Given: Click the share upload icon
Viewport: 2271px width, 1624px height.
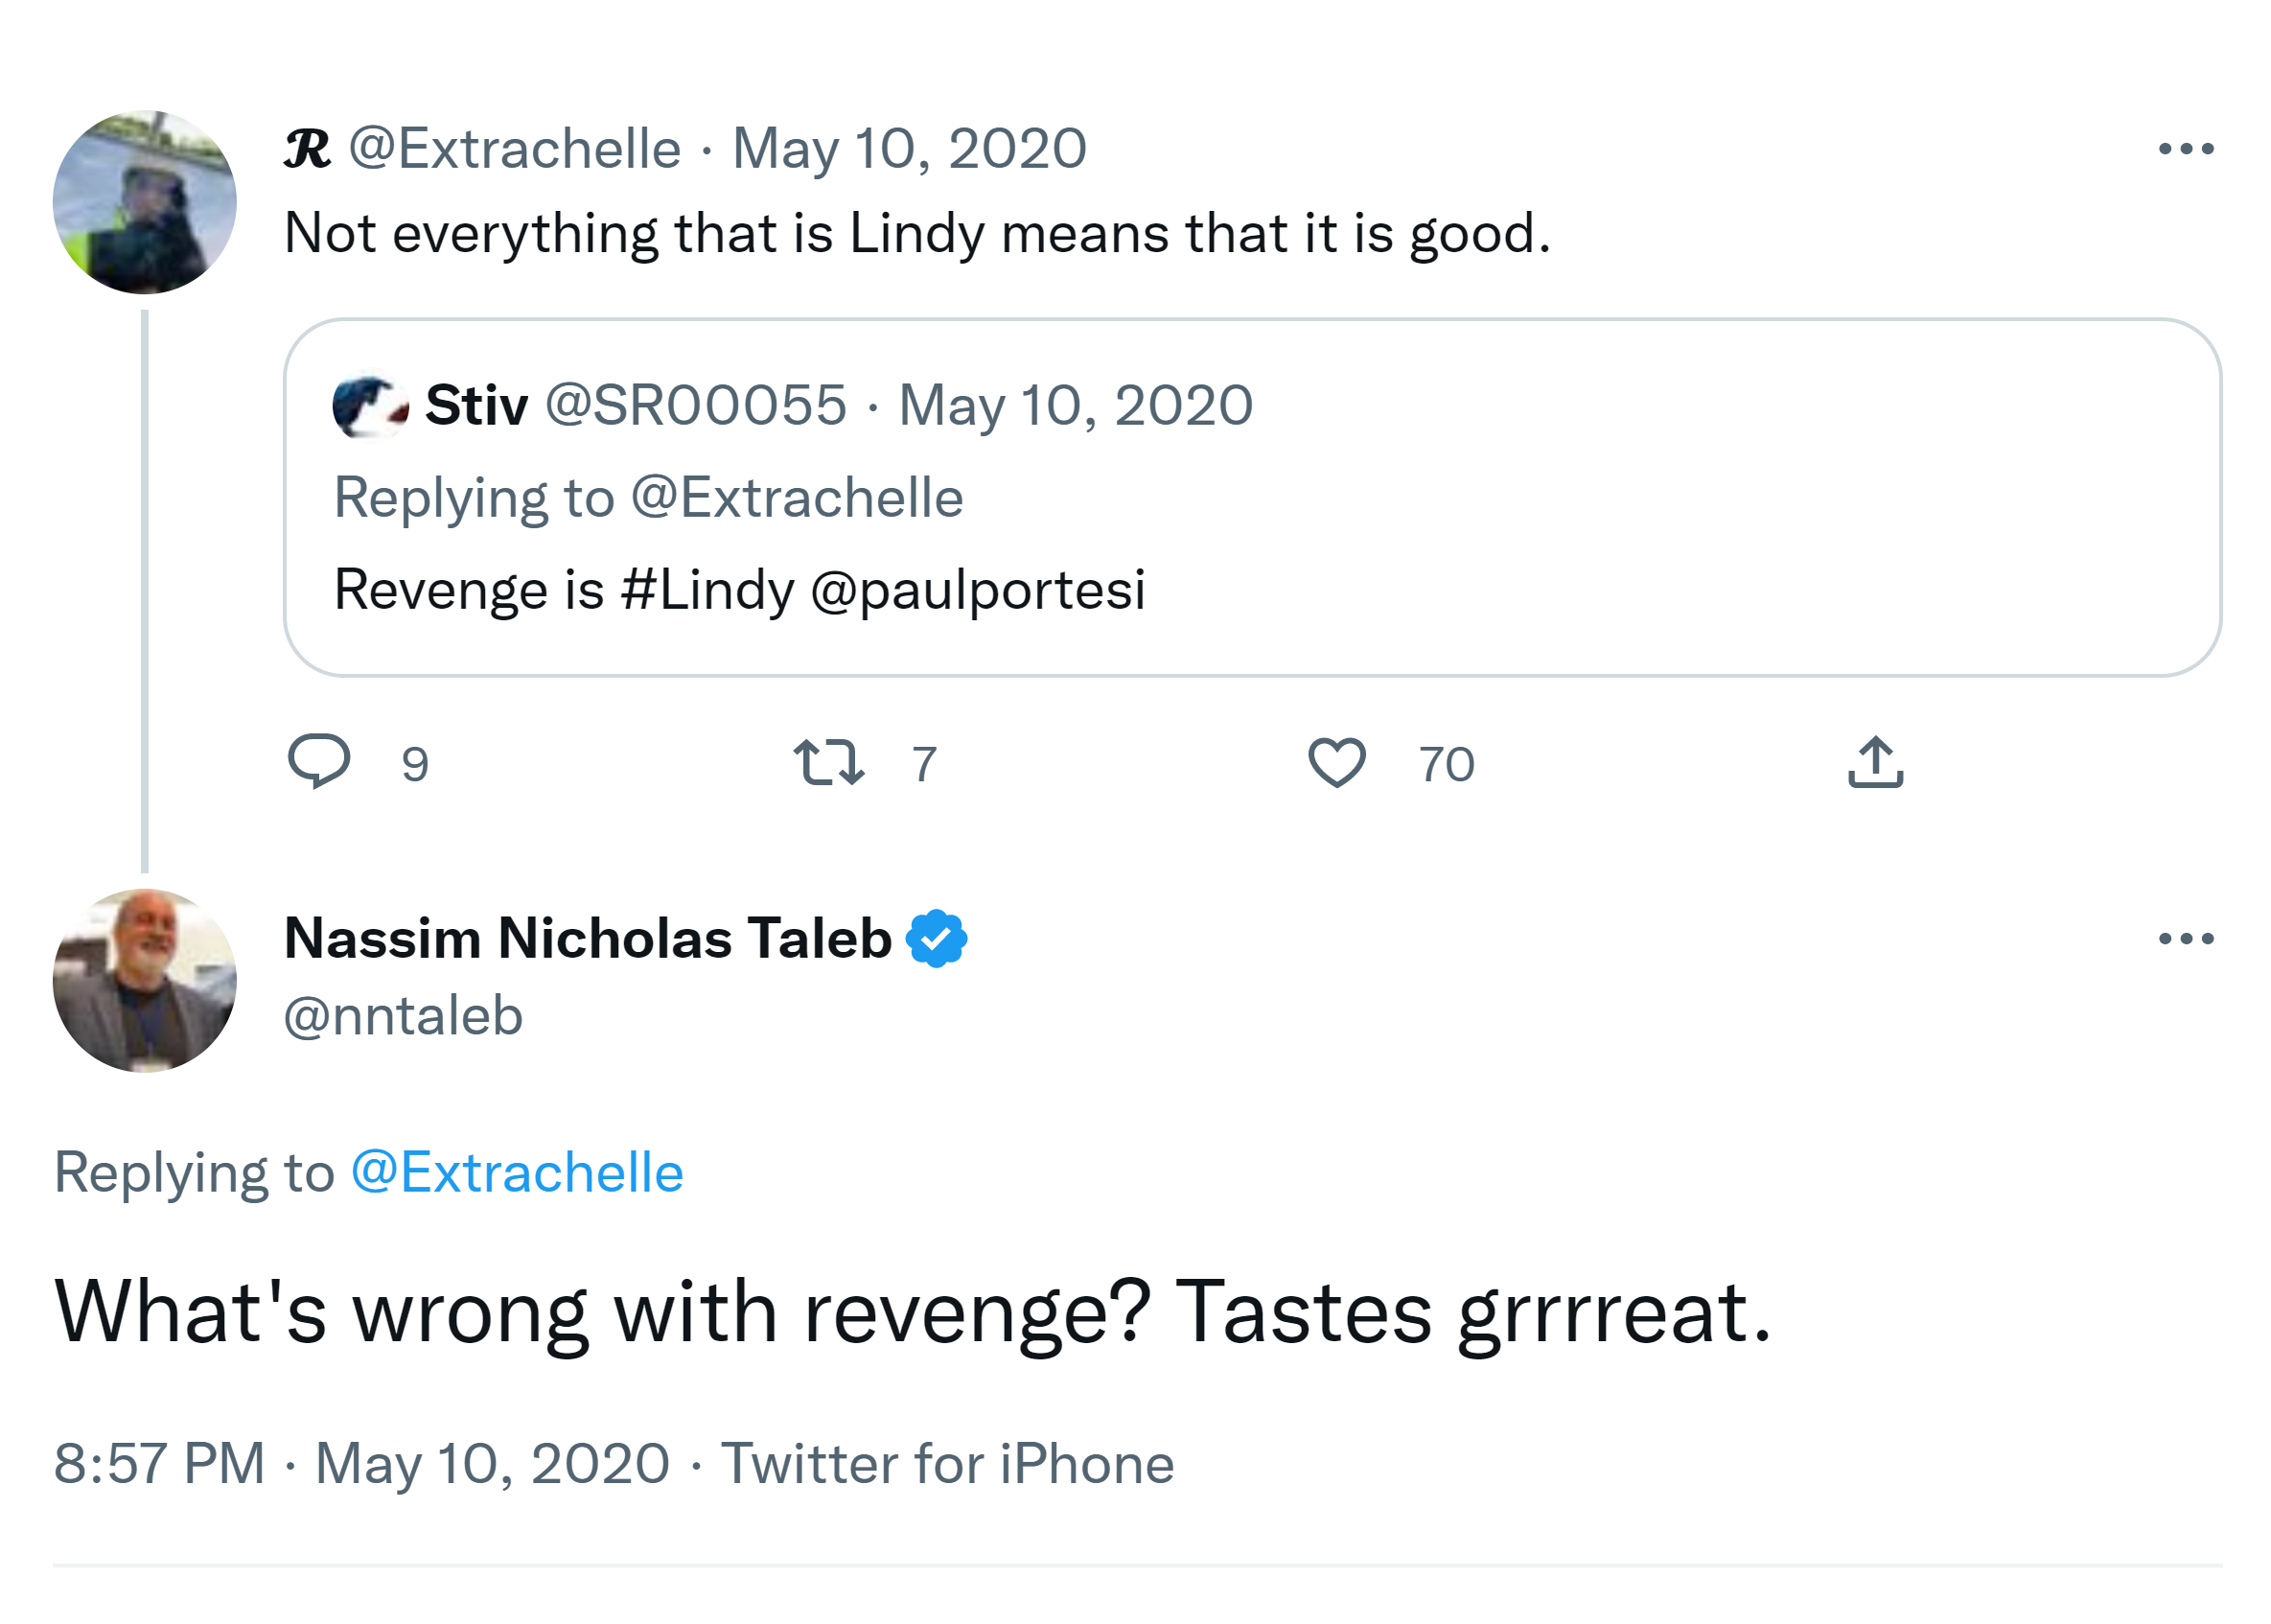Looking at the screenshot, I should pos(1875,762).
